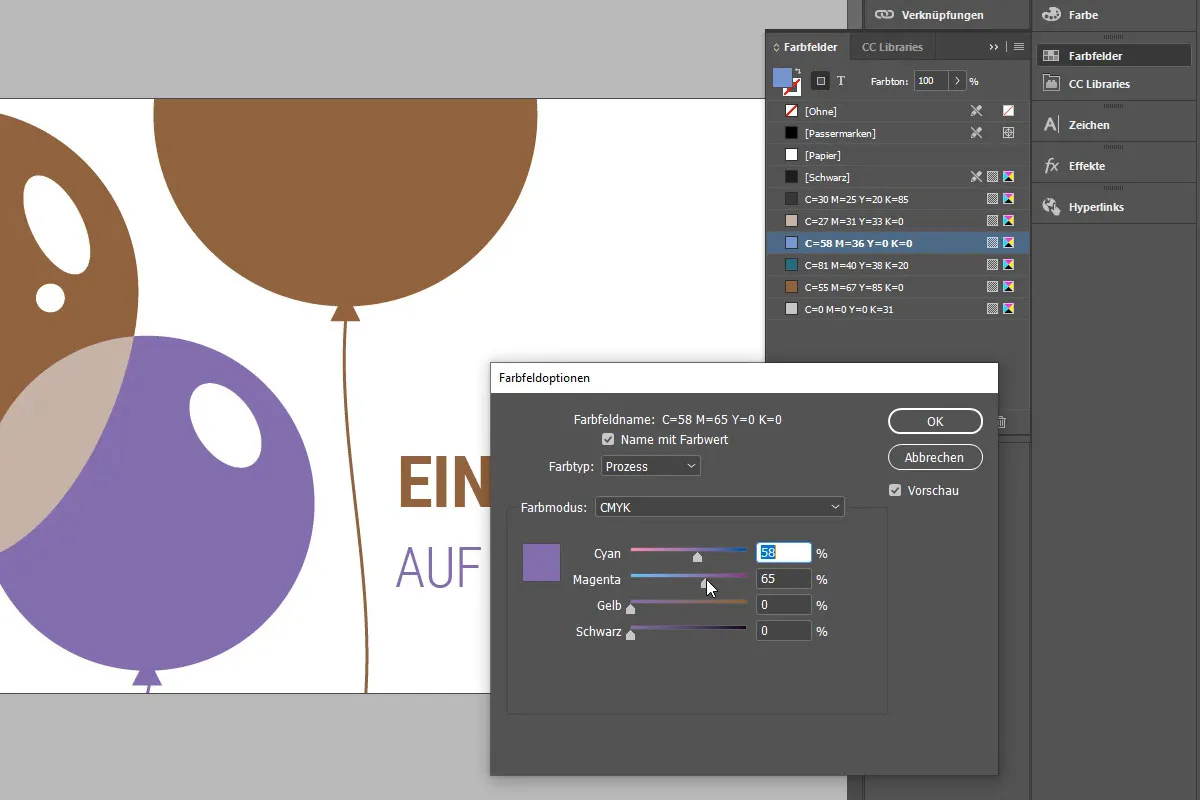Open the Verknüpfungen panel icon

click(884, 15)
